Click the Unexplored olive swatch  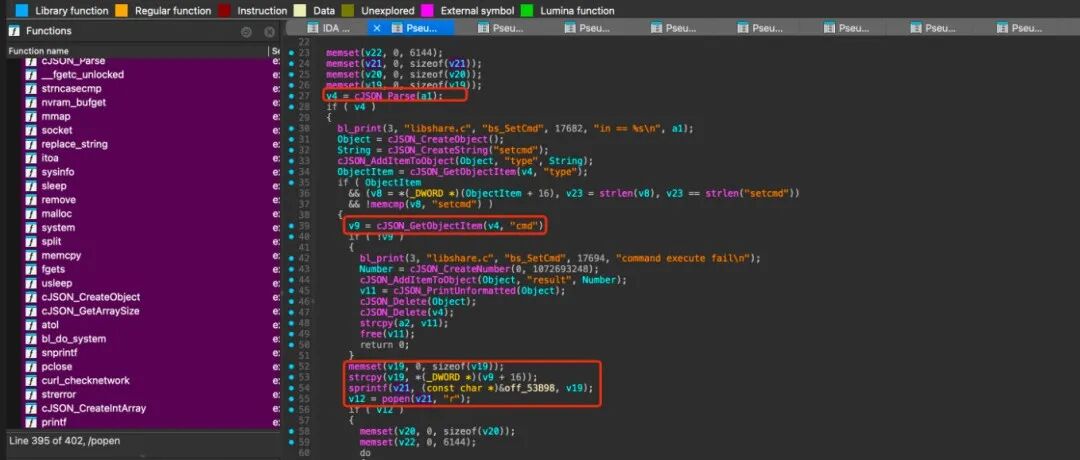click(348, 10)
